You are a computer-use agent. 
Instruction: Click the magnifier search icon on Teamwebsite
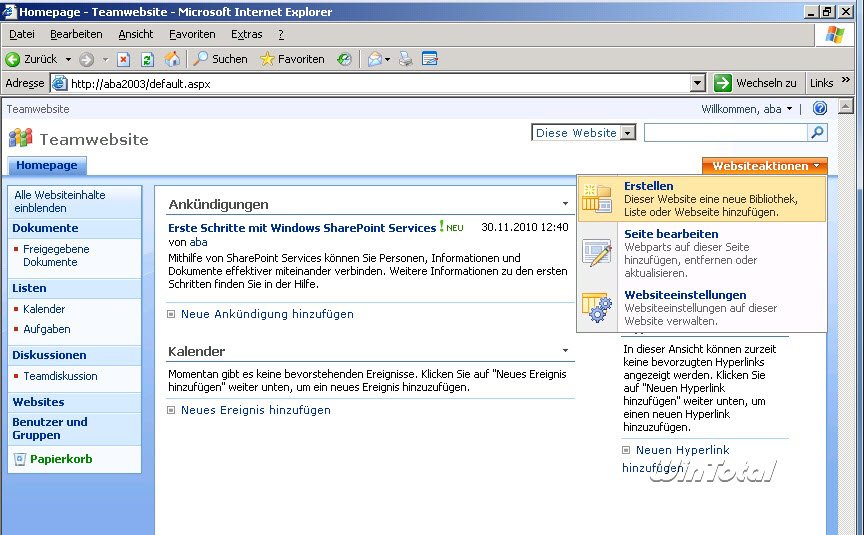click(818, 132)
